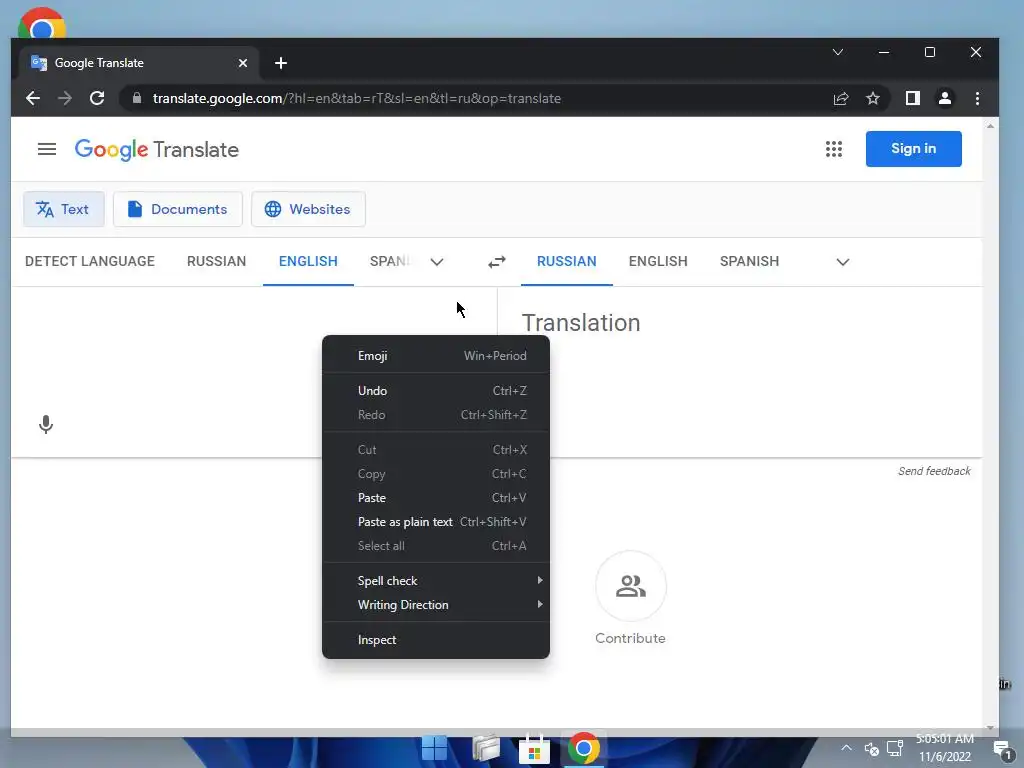Select Detect Language as source
Viewport: 1024px width, 768px height.
click(90, 261)
